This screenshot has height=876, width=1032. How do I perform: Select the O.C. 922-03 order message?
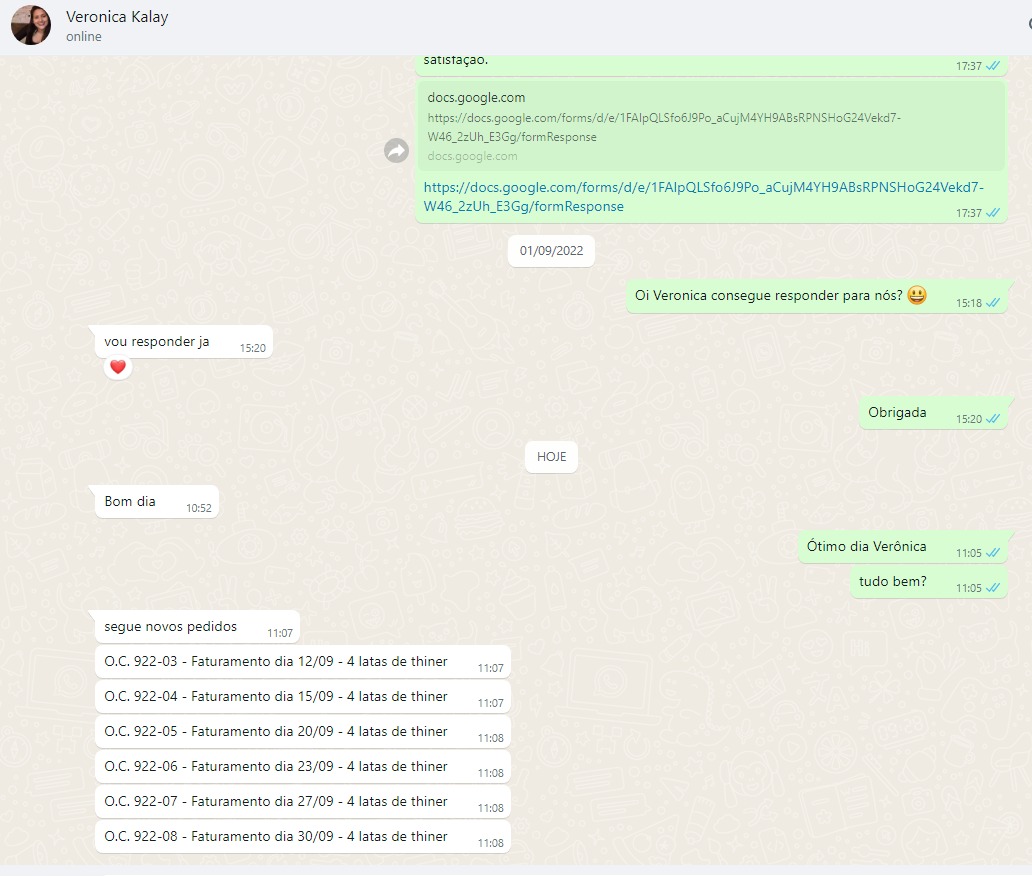click(276, 662)
